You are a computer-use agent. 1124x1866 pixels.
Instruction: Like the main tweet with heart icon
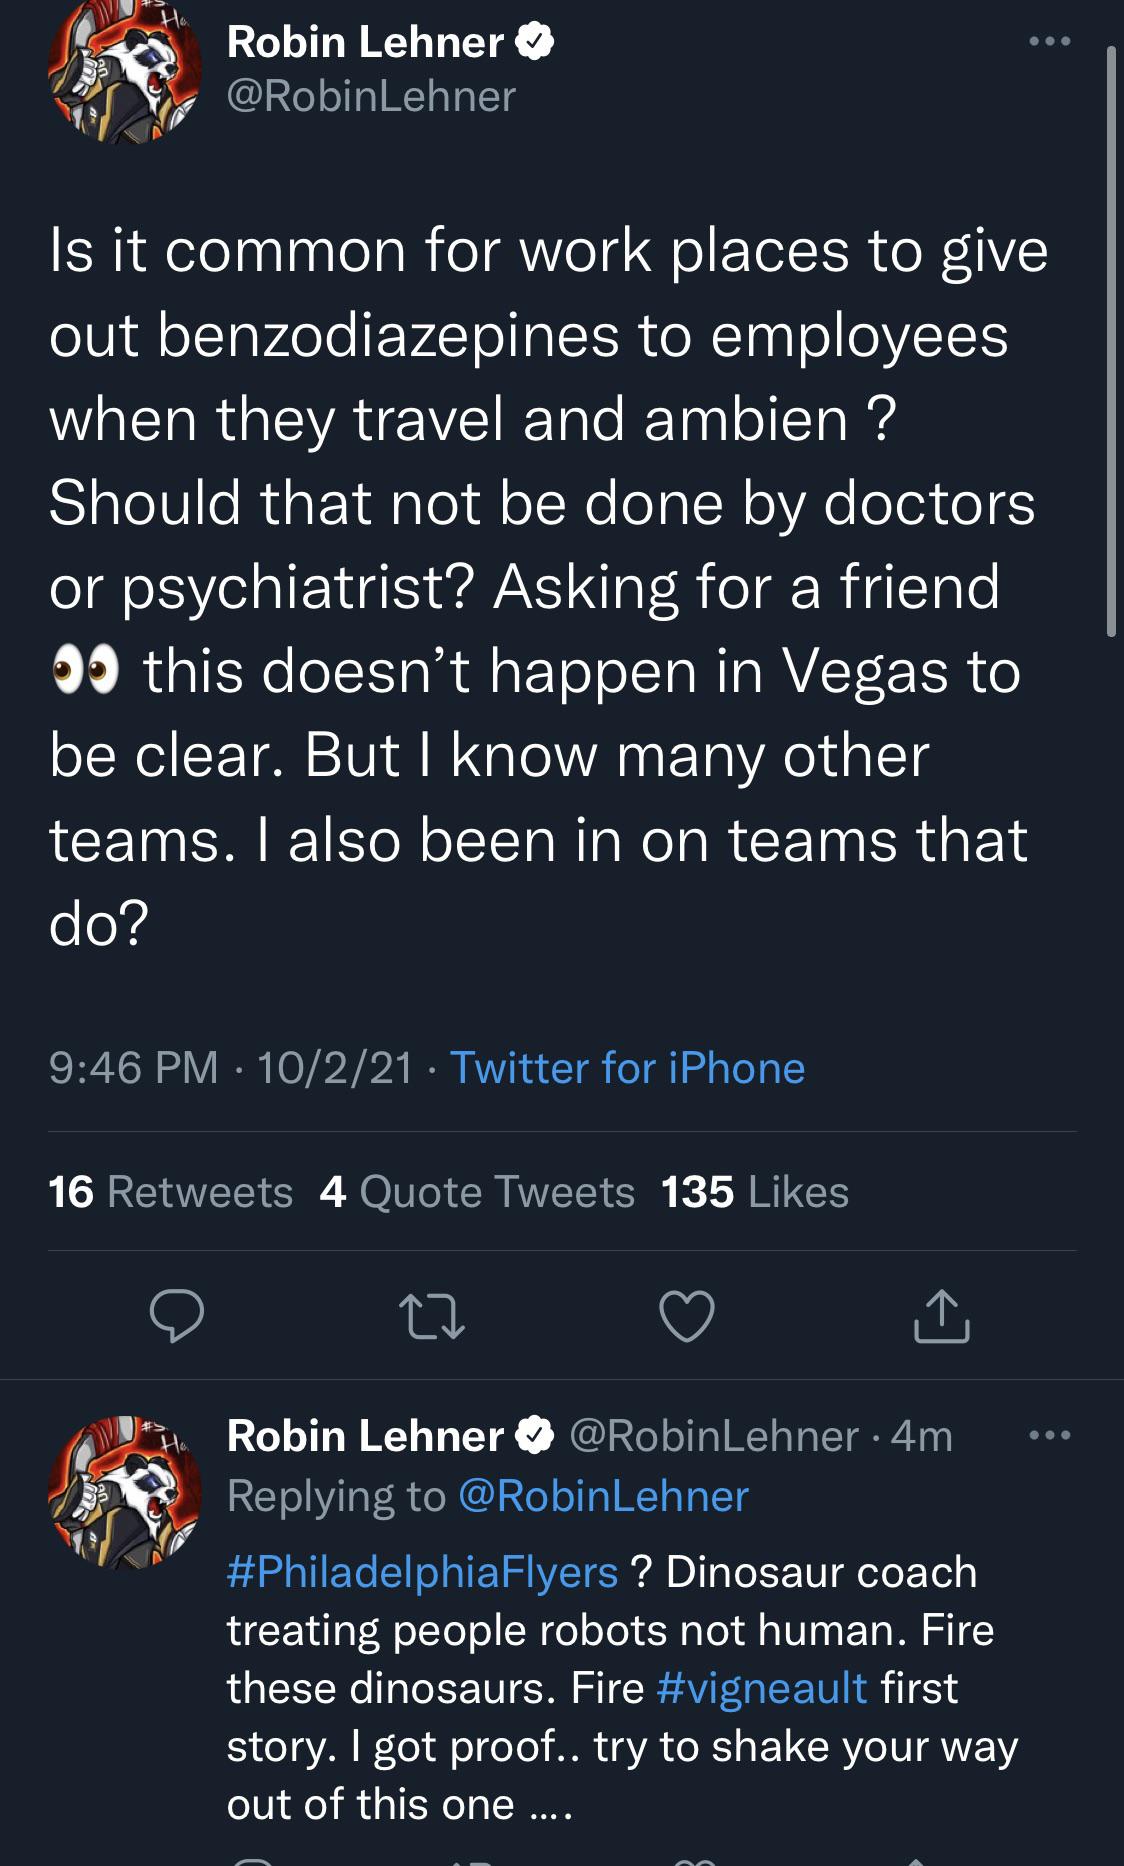(687, 1316)
